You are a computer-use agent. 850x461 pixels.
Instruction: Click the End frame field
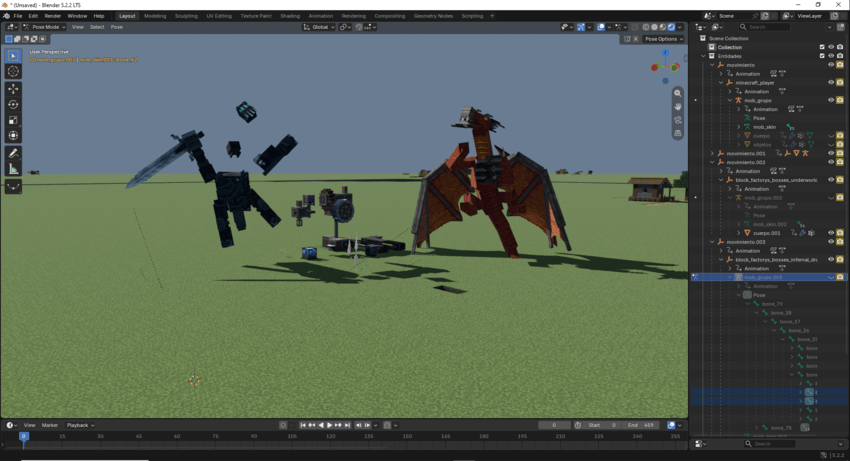pos(641,425)
